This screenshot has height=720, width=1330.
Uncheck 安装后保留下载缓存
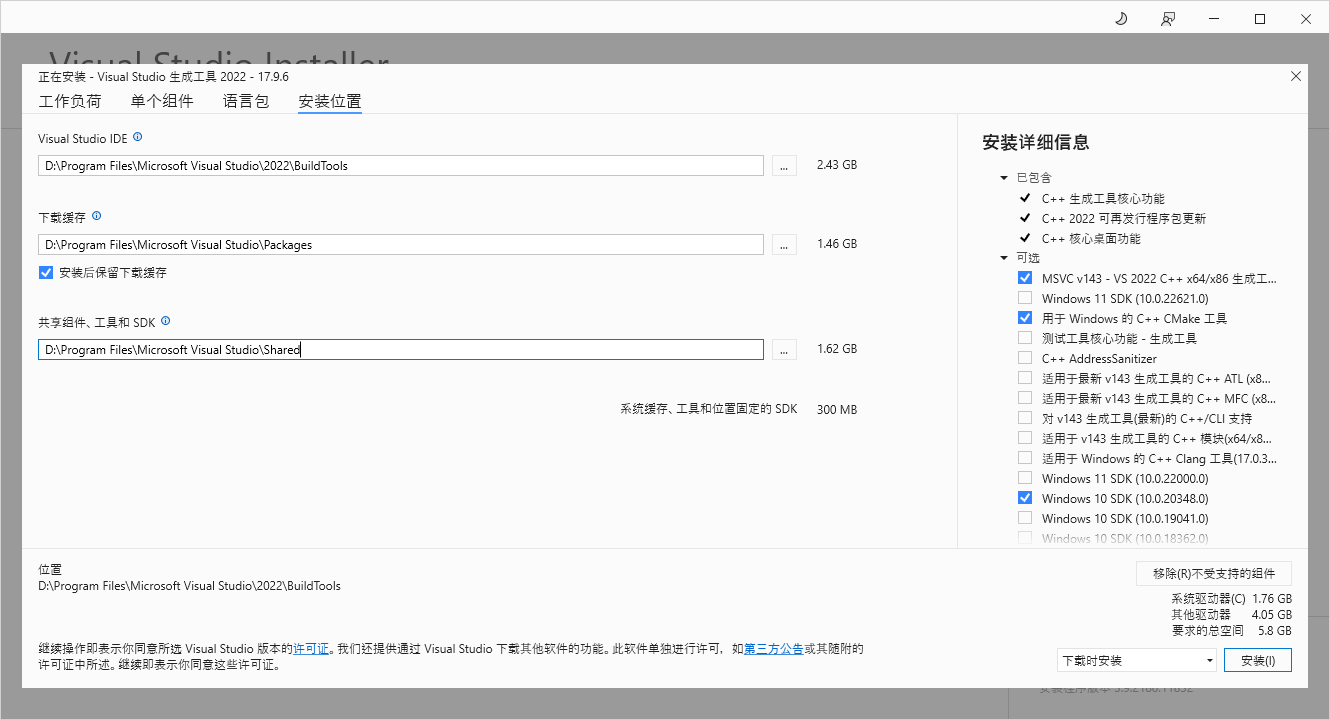click(45, 272)
